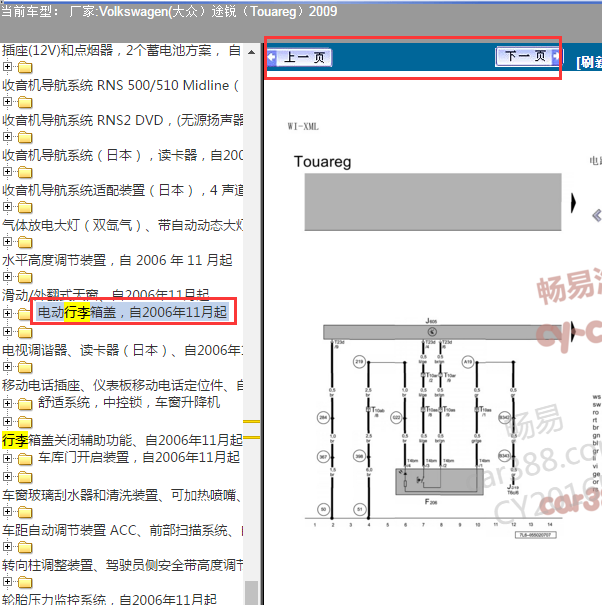Select 车窗玻璃刮水器和清洗装置 tree item

pos(122,495)
